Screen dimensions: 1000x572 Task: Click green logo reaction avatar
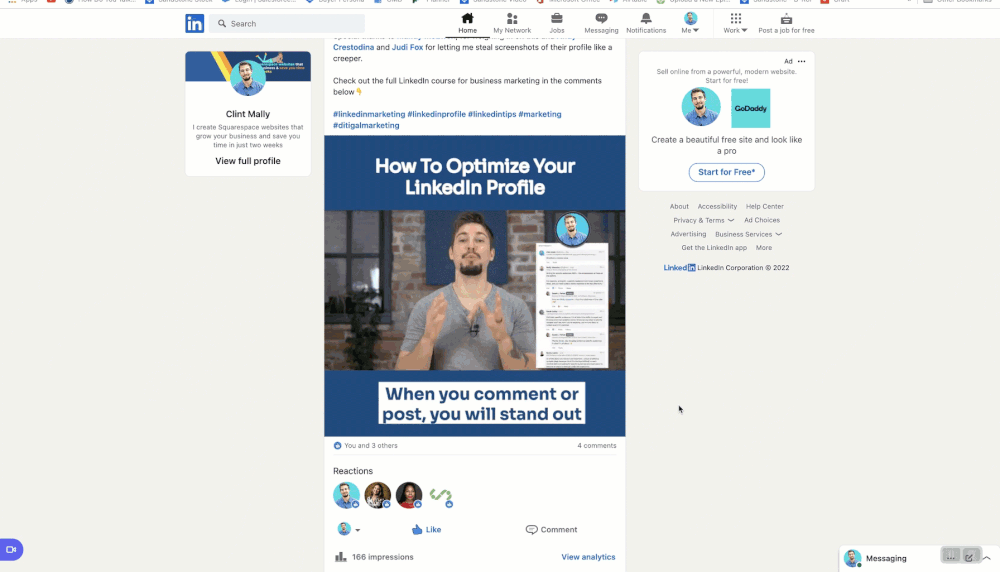pos(441,495)
